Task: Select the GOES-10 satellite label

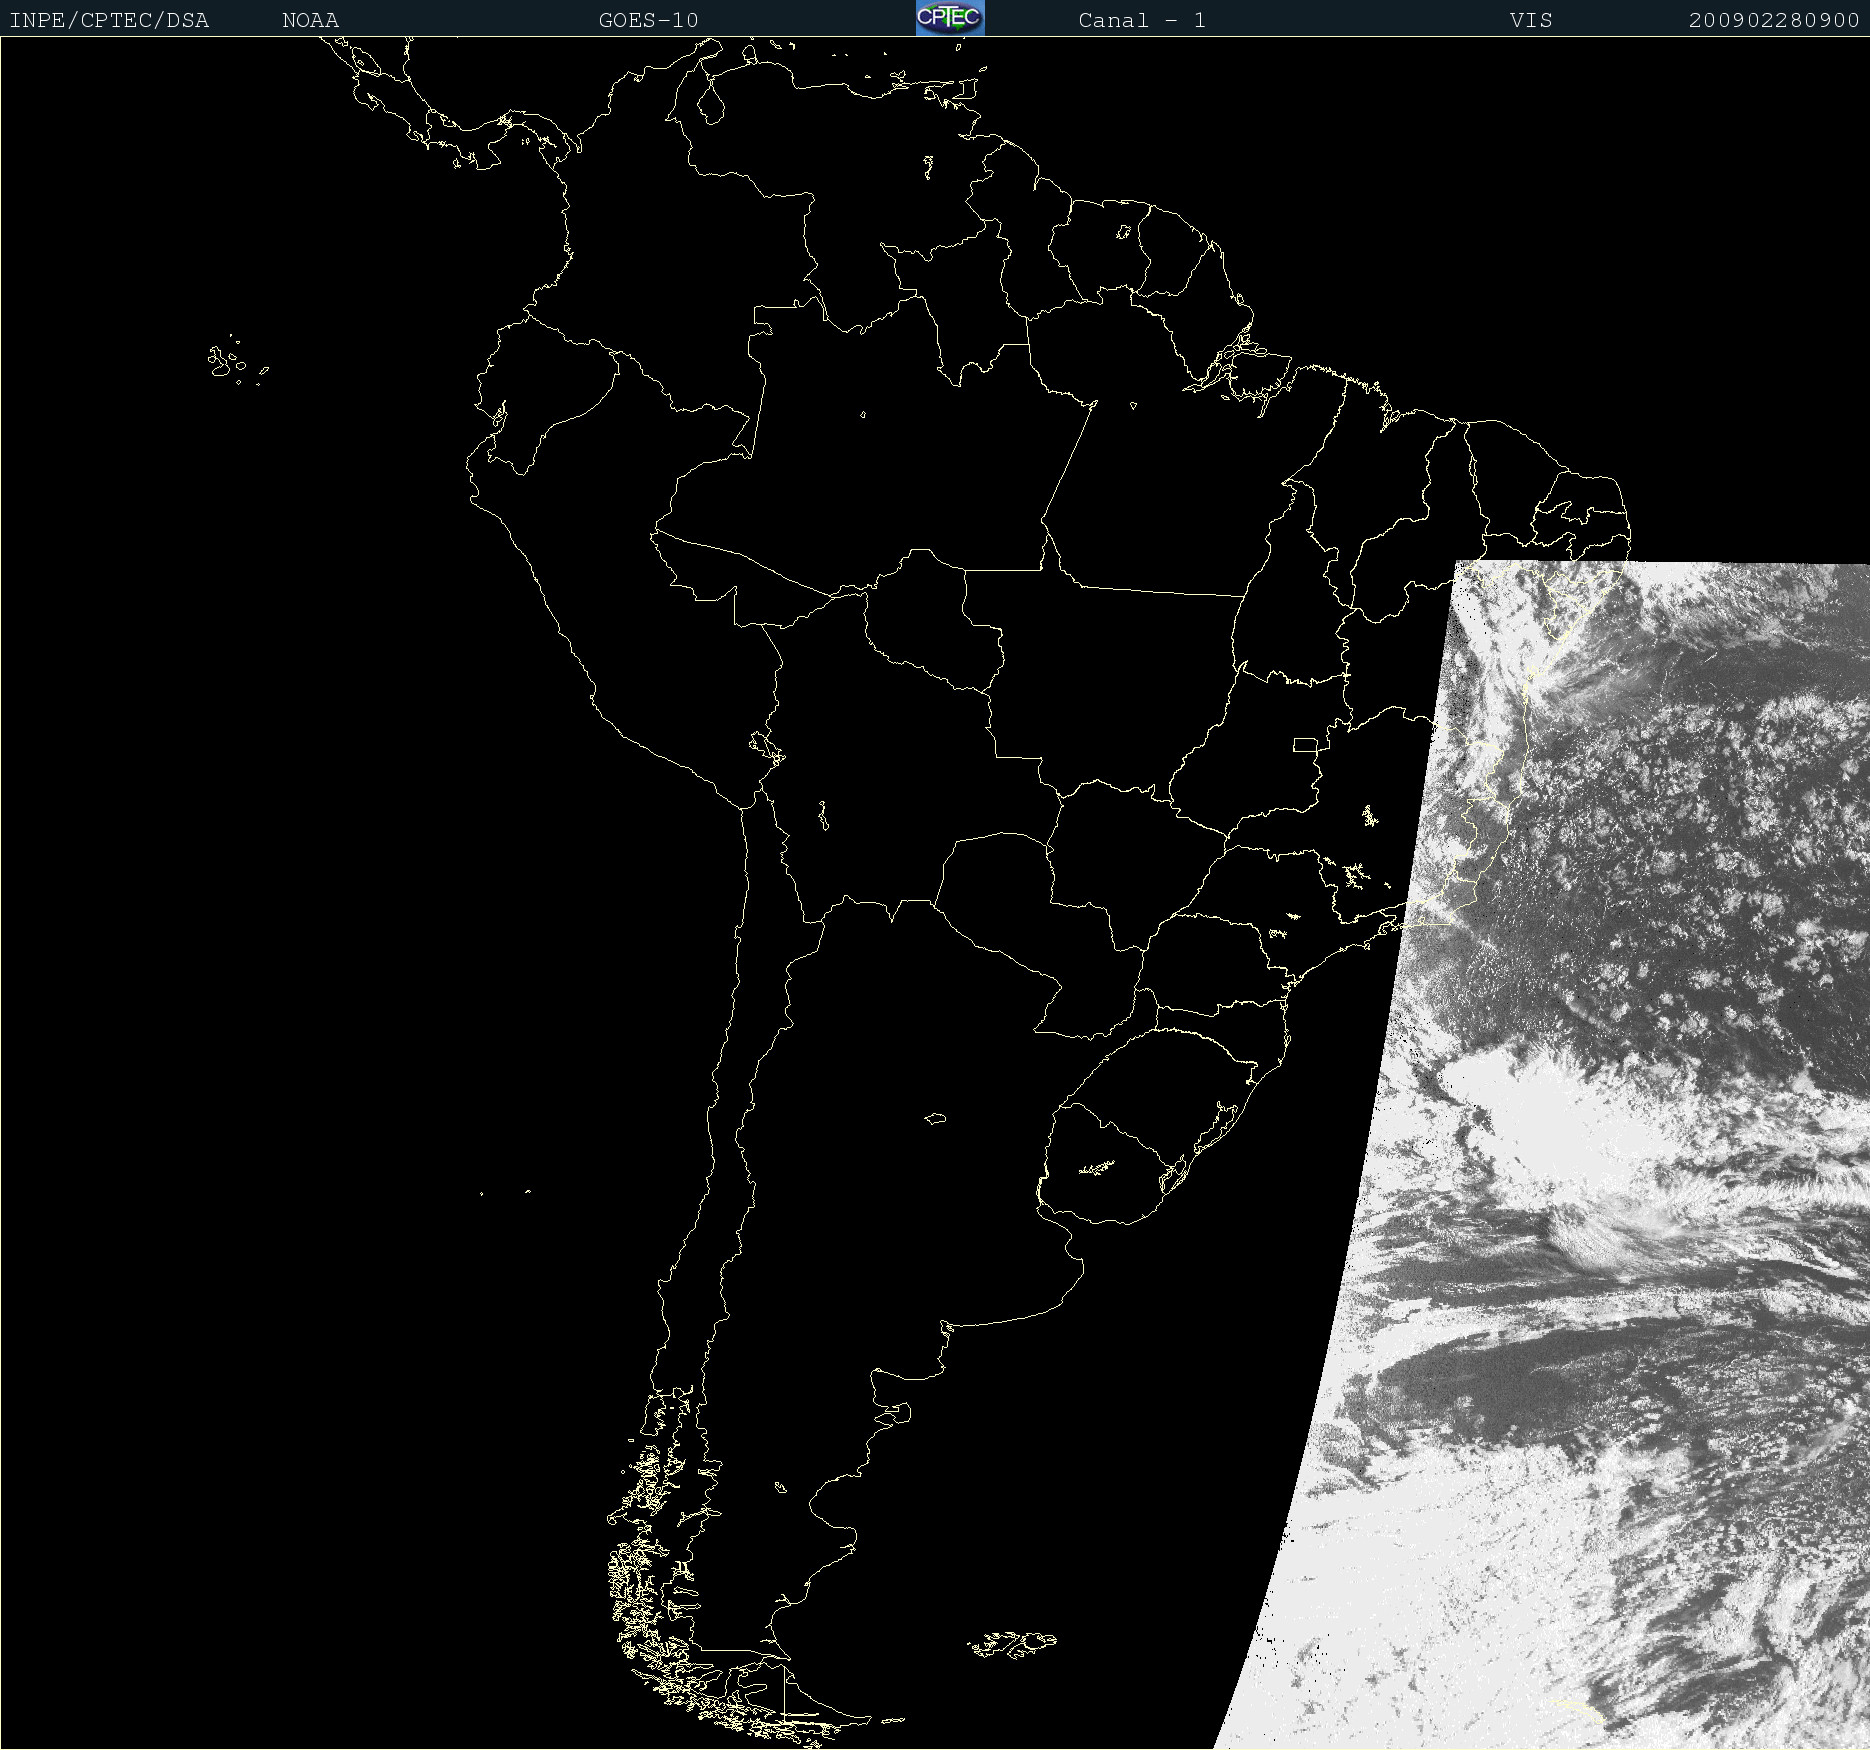Action: (x=648, y=20)
